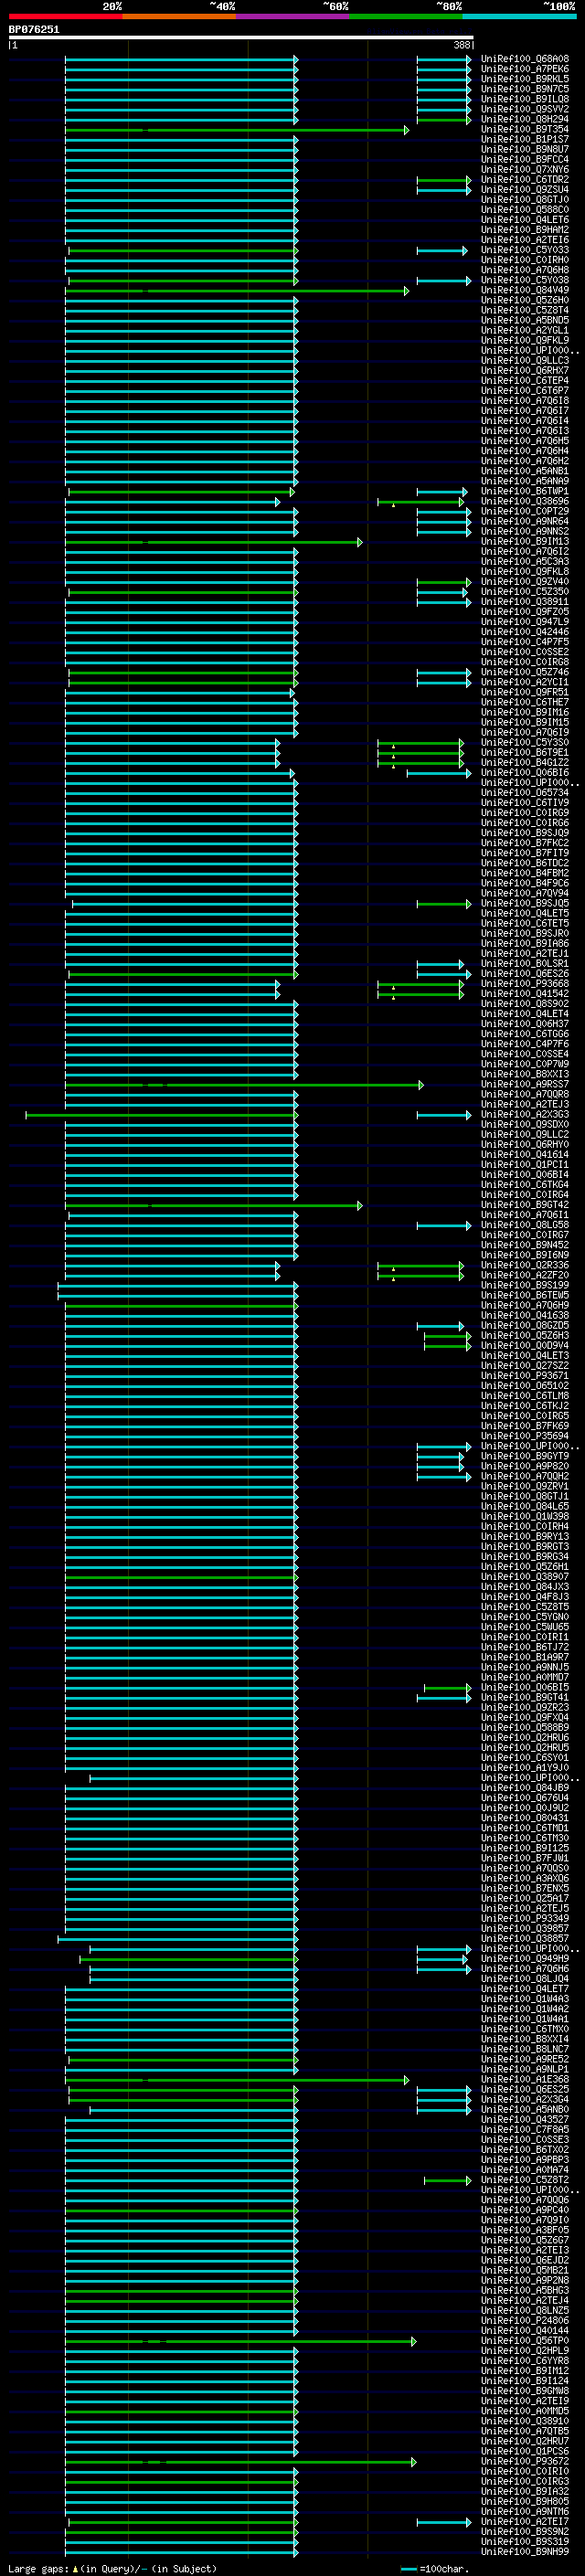Select label UniRef100_Q9SDX0
This screenshot has width=585, height=2576.
(x=525, y=1124)
